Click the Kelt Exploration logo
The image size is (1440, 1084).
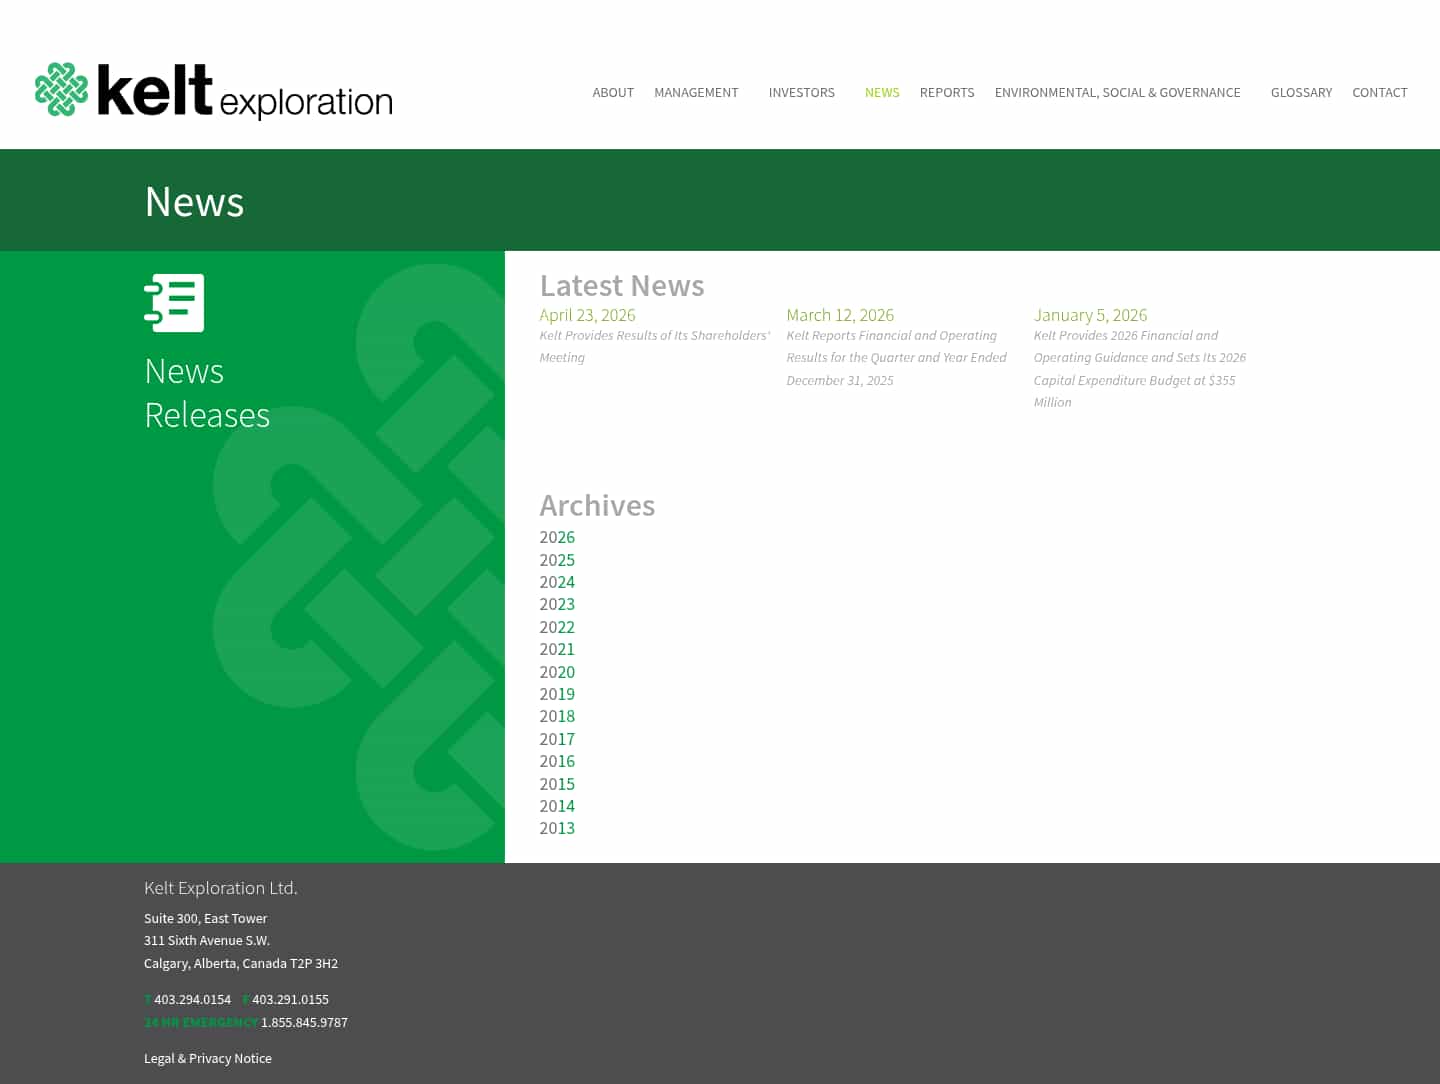(213, 92)
